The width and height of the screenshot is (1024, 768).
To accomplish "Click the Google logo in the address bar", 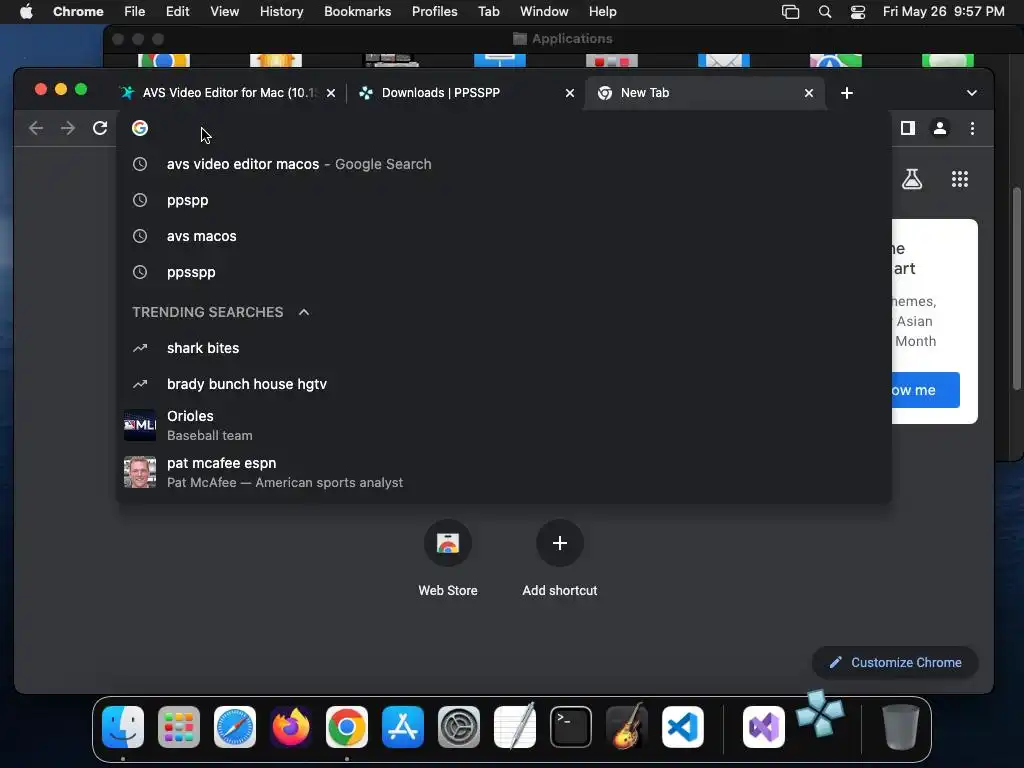I will click(x=140, y=128).
